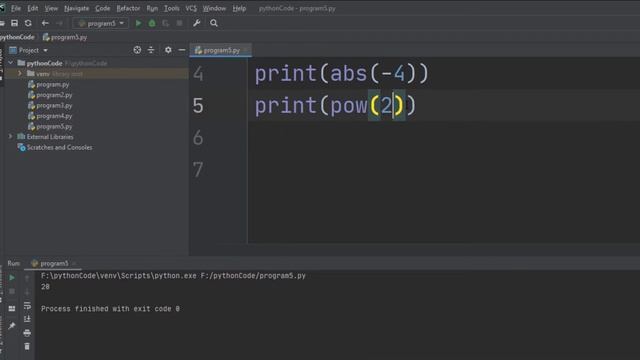Clear console with trash icon
Image resolution: width=640 pixels, height=360 pixels.
[x=27, y=346]
